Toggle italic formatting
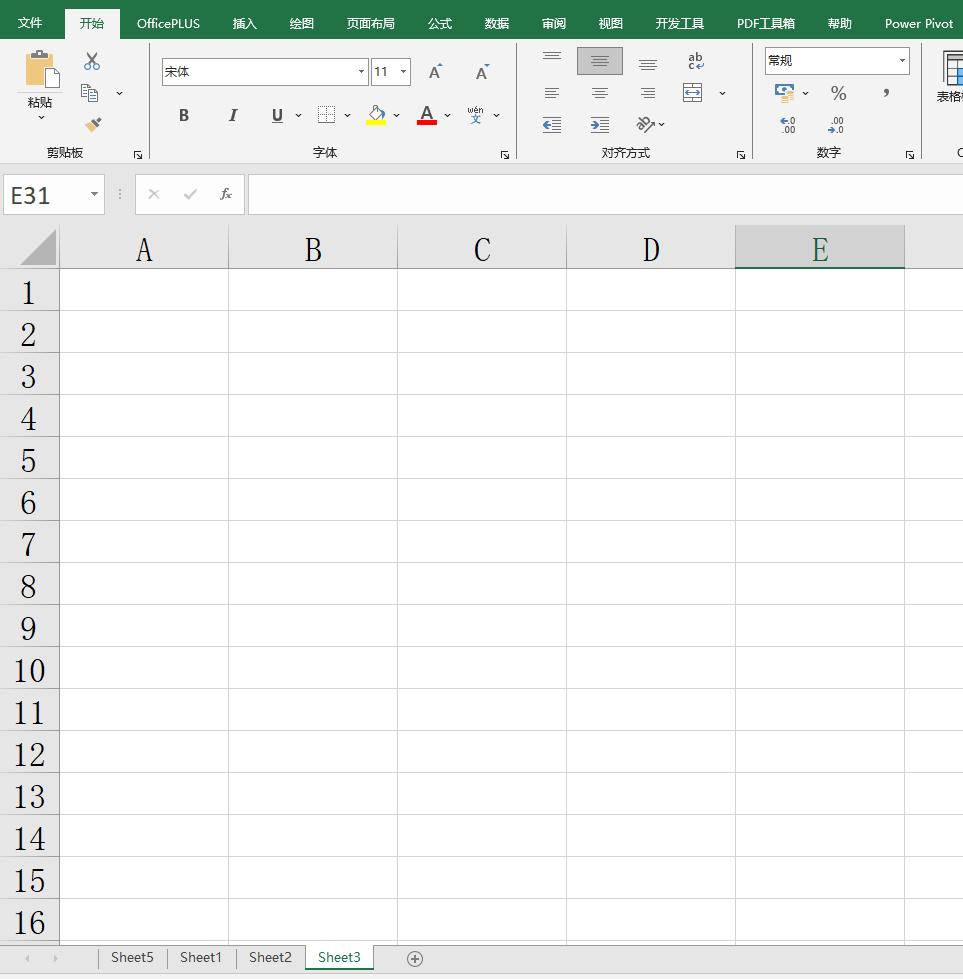The image size is (963, 979). click(232, 115)
